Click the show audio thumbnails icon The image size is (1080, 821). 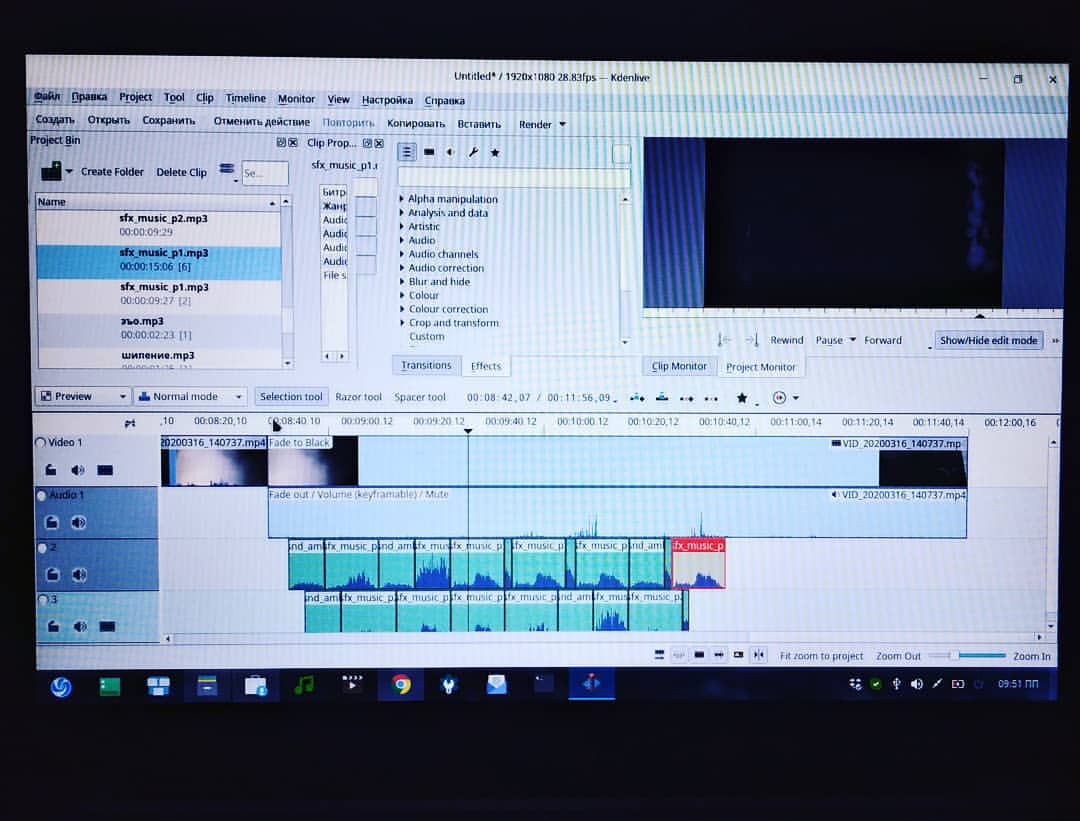pyautogui.click(x=718, y=655)
